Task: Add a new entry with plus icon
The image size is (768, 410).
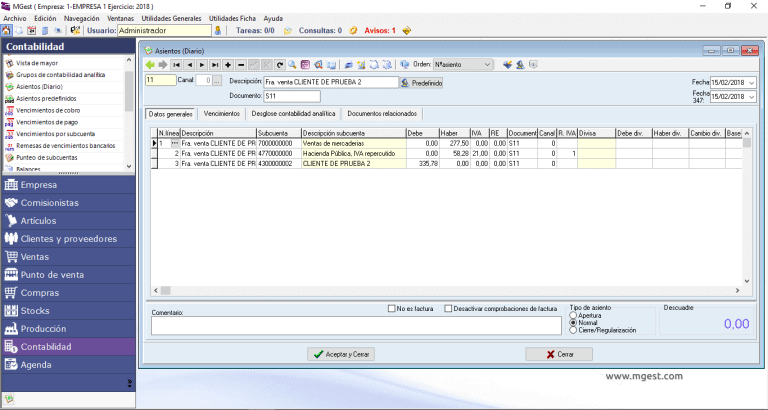Action: (228, 65)
